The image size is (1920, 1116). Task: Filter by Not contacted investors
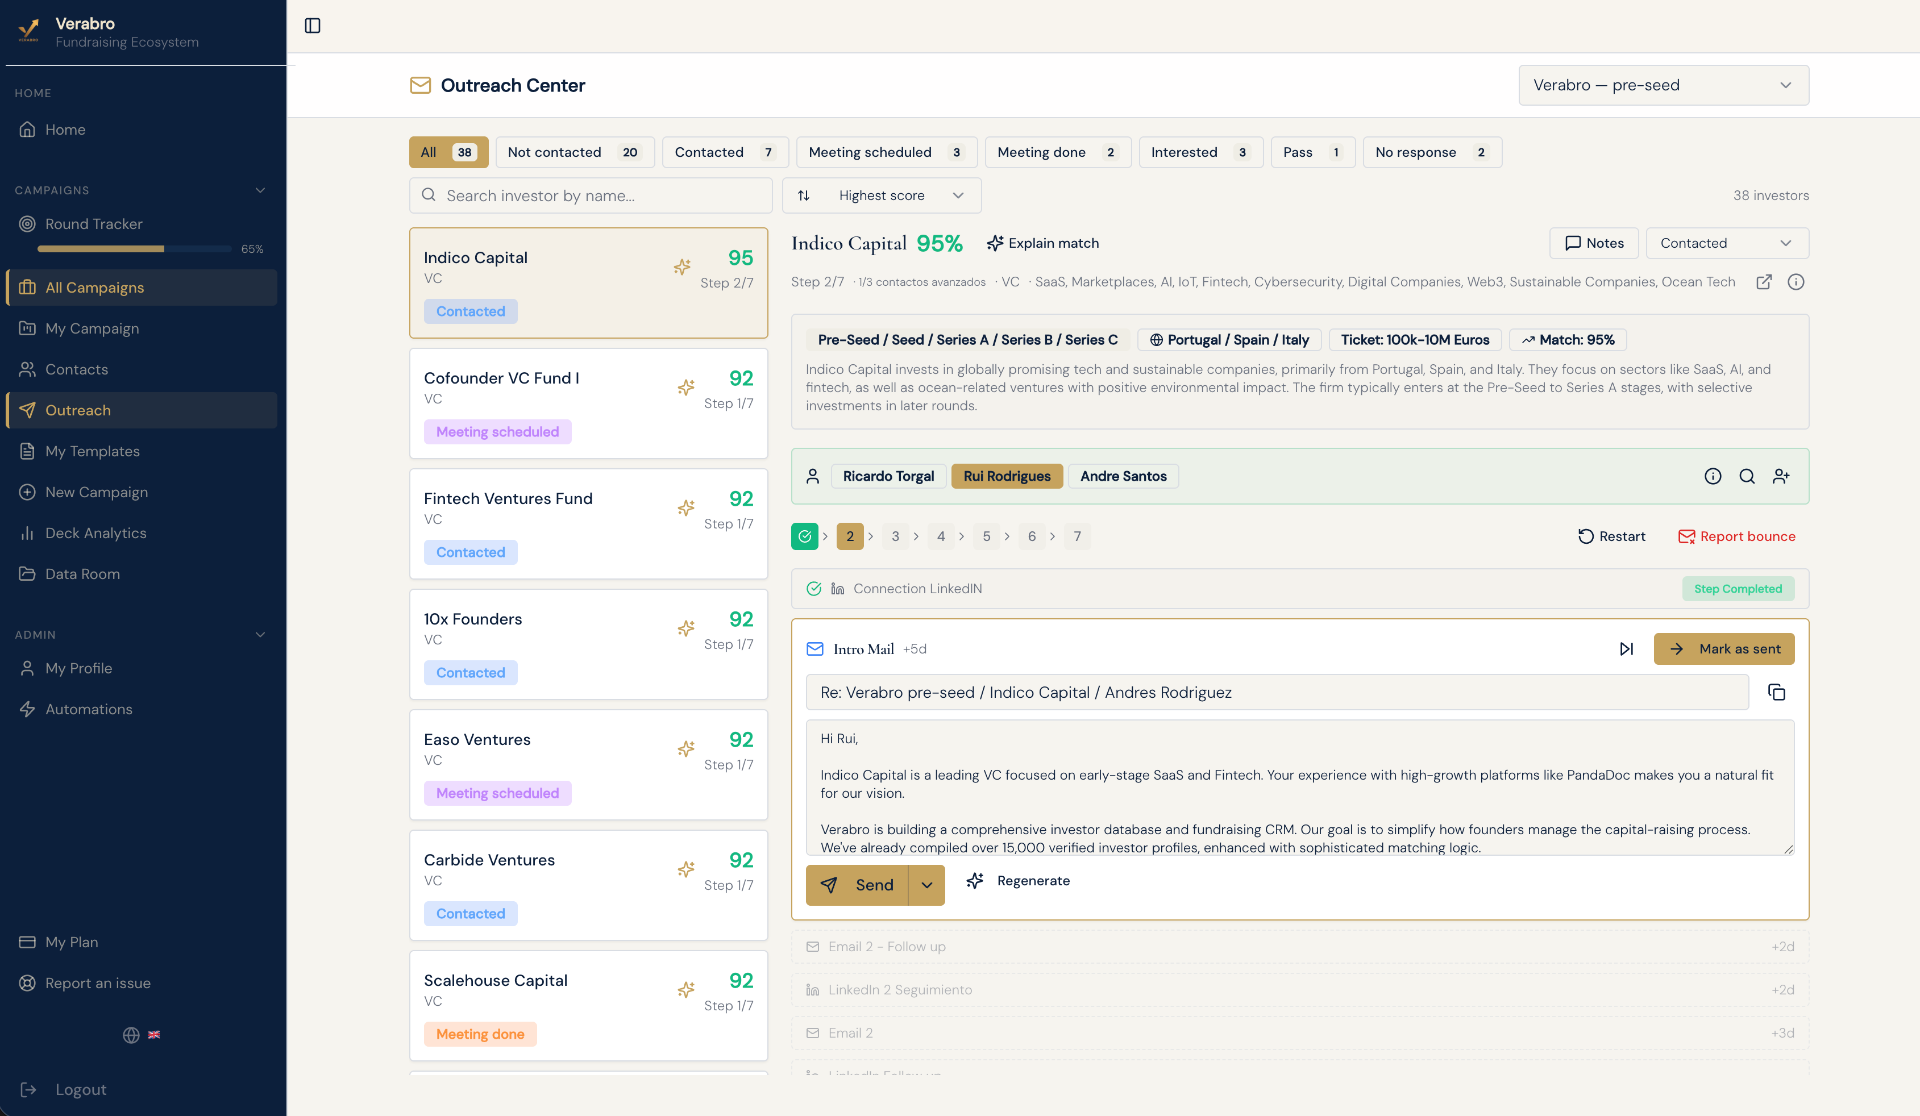click(x=575, y=152)
